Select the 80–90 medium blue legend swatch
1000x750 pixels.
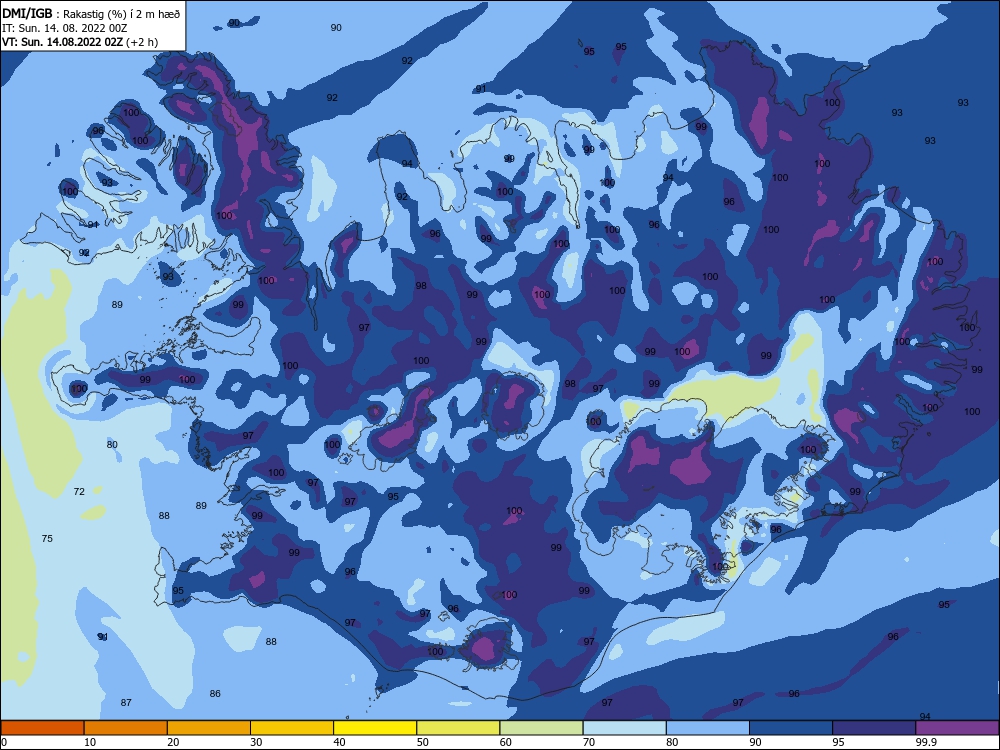(708, 728)
